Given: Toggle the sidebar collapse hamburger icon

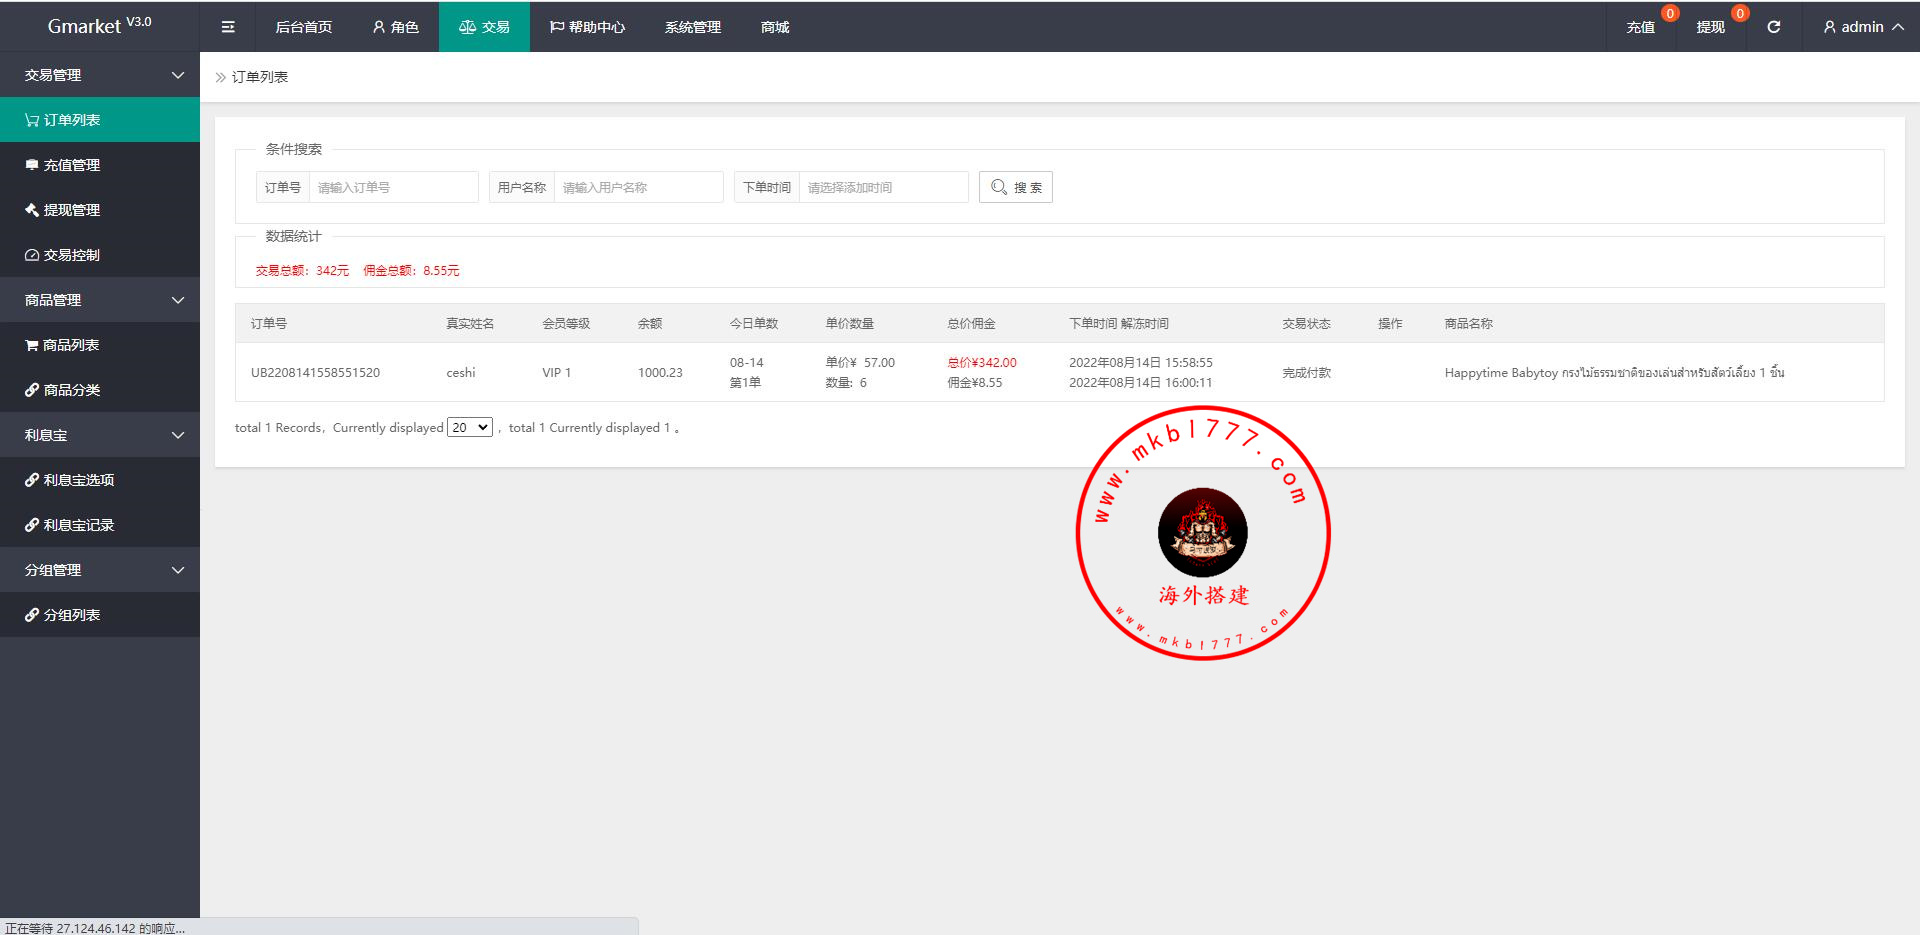Looking at the screenshot, I should pyautogui.click(x=228, y=27).
